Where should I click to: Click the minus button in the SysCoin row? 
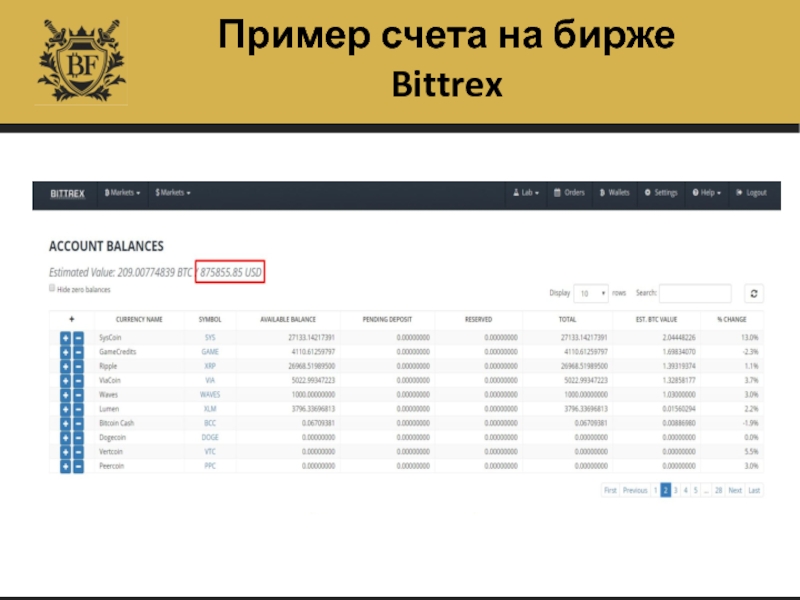coord(78,338)
